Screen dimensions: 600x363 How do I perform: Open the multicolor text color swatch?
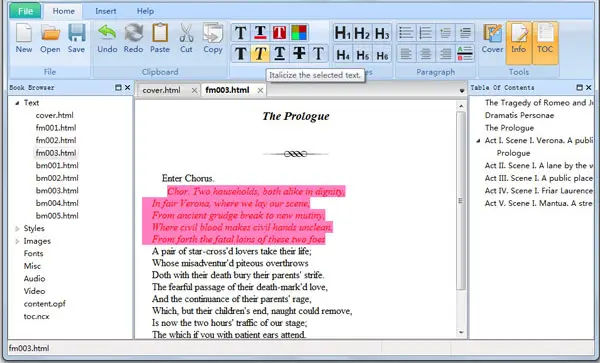point(299,33)
